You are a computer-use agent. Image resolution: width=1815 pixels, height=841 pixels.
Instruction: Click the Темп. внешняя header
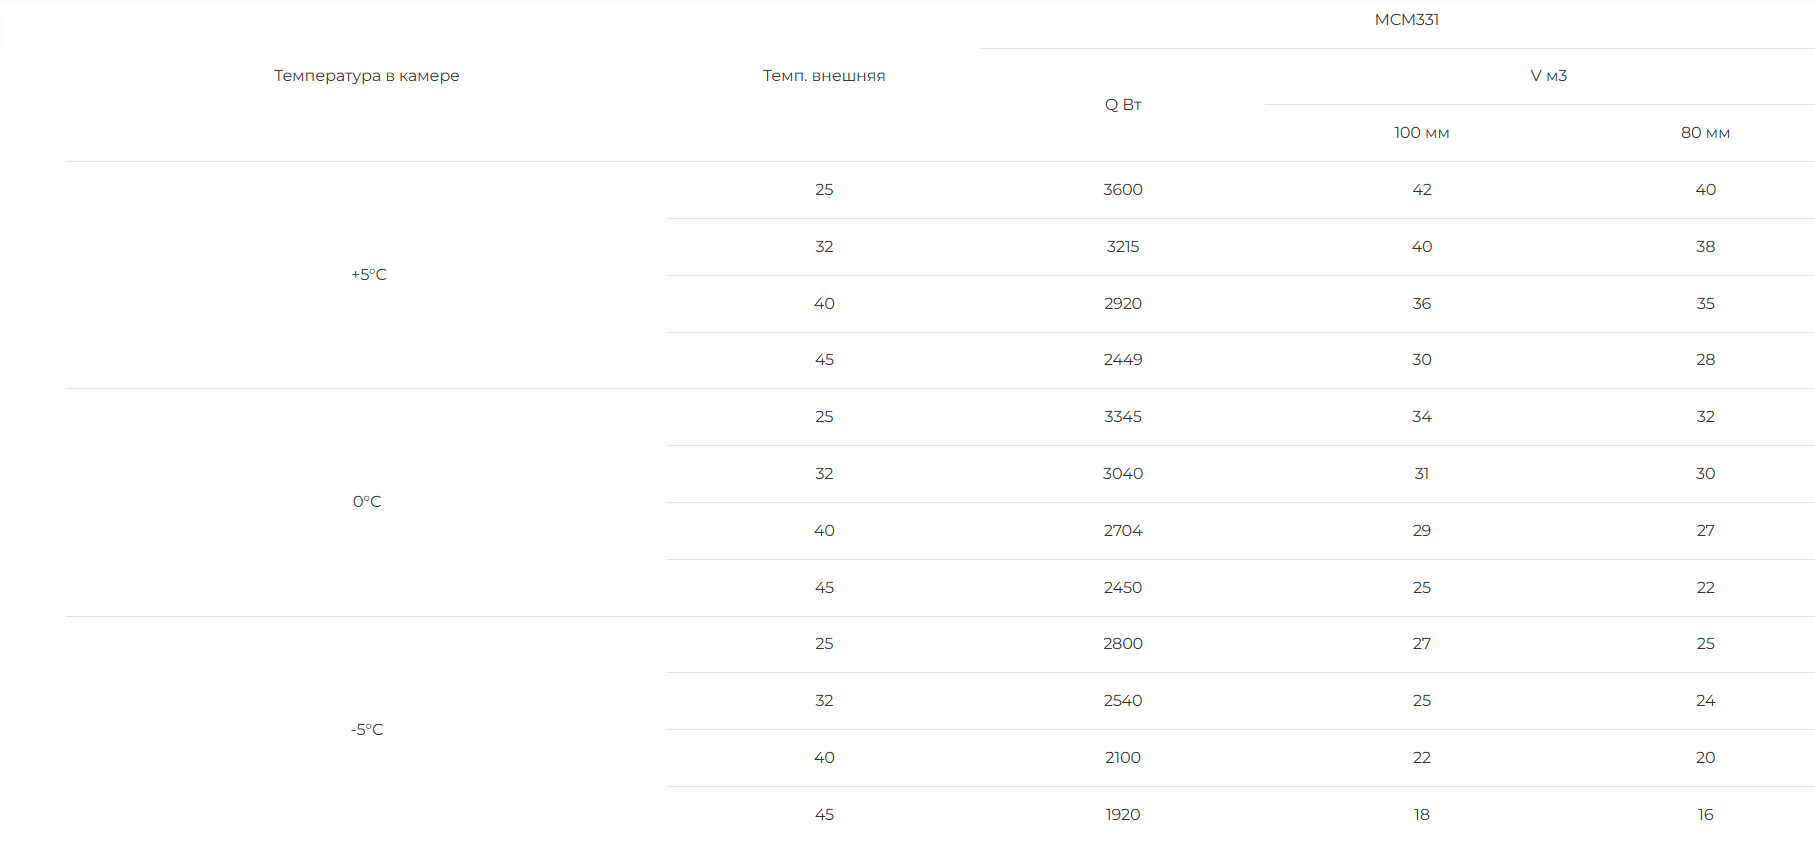[824, 76]
